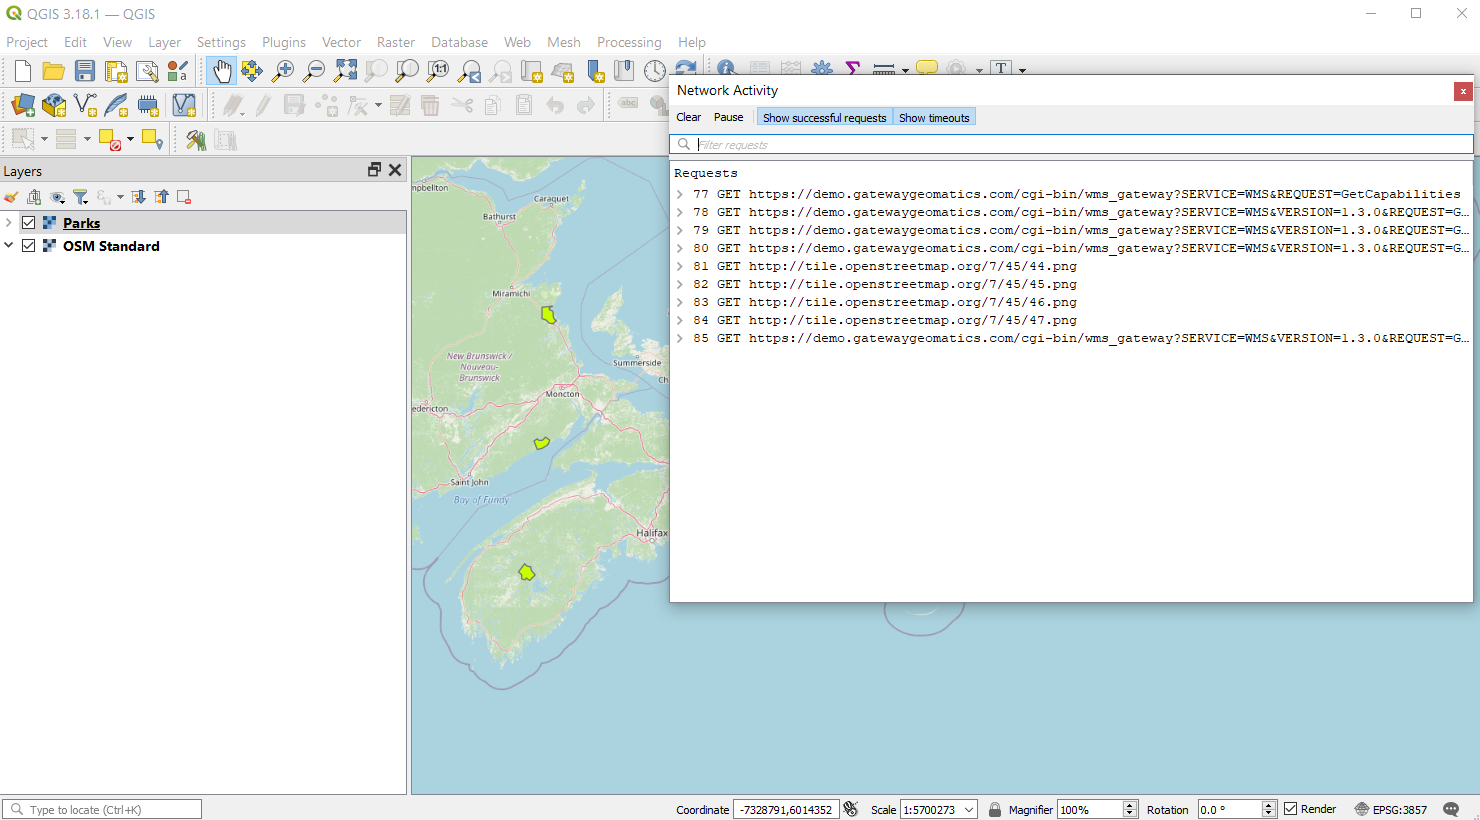Click Add Group in Layers panel
Viewport: 1480px width, 820px height.
(34, 197)
